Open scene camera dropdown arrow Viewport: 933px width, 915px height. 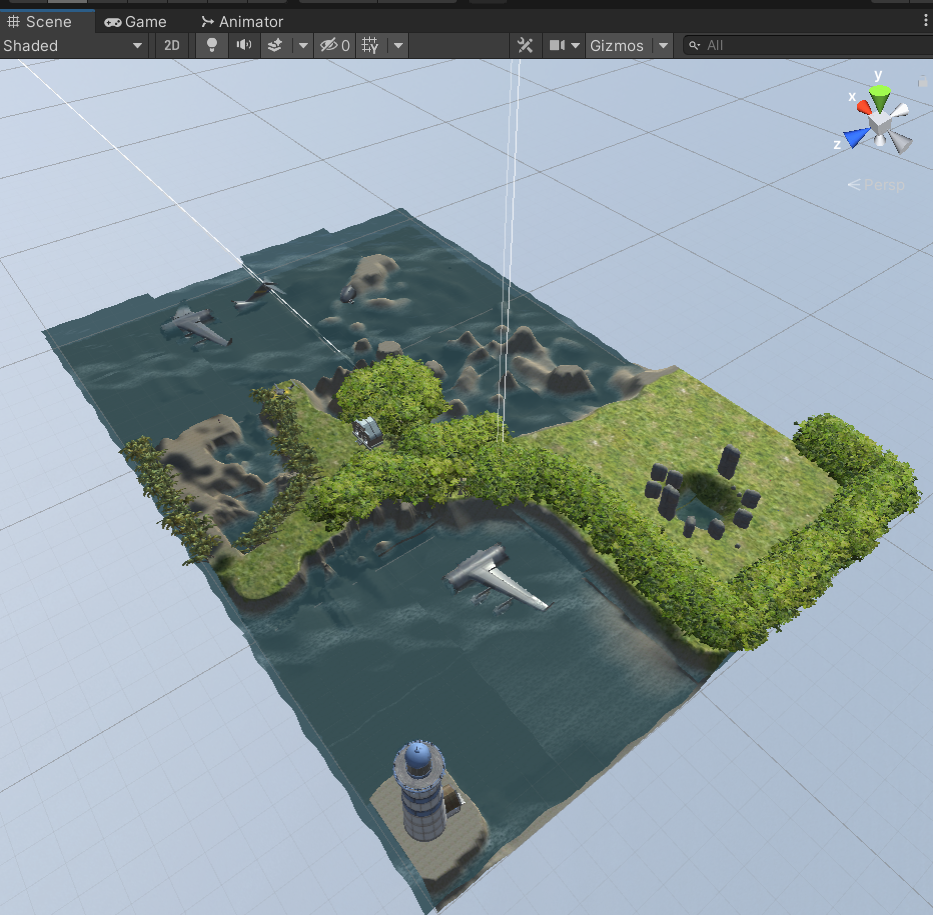575,46
